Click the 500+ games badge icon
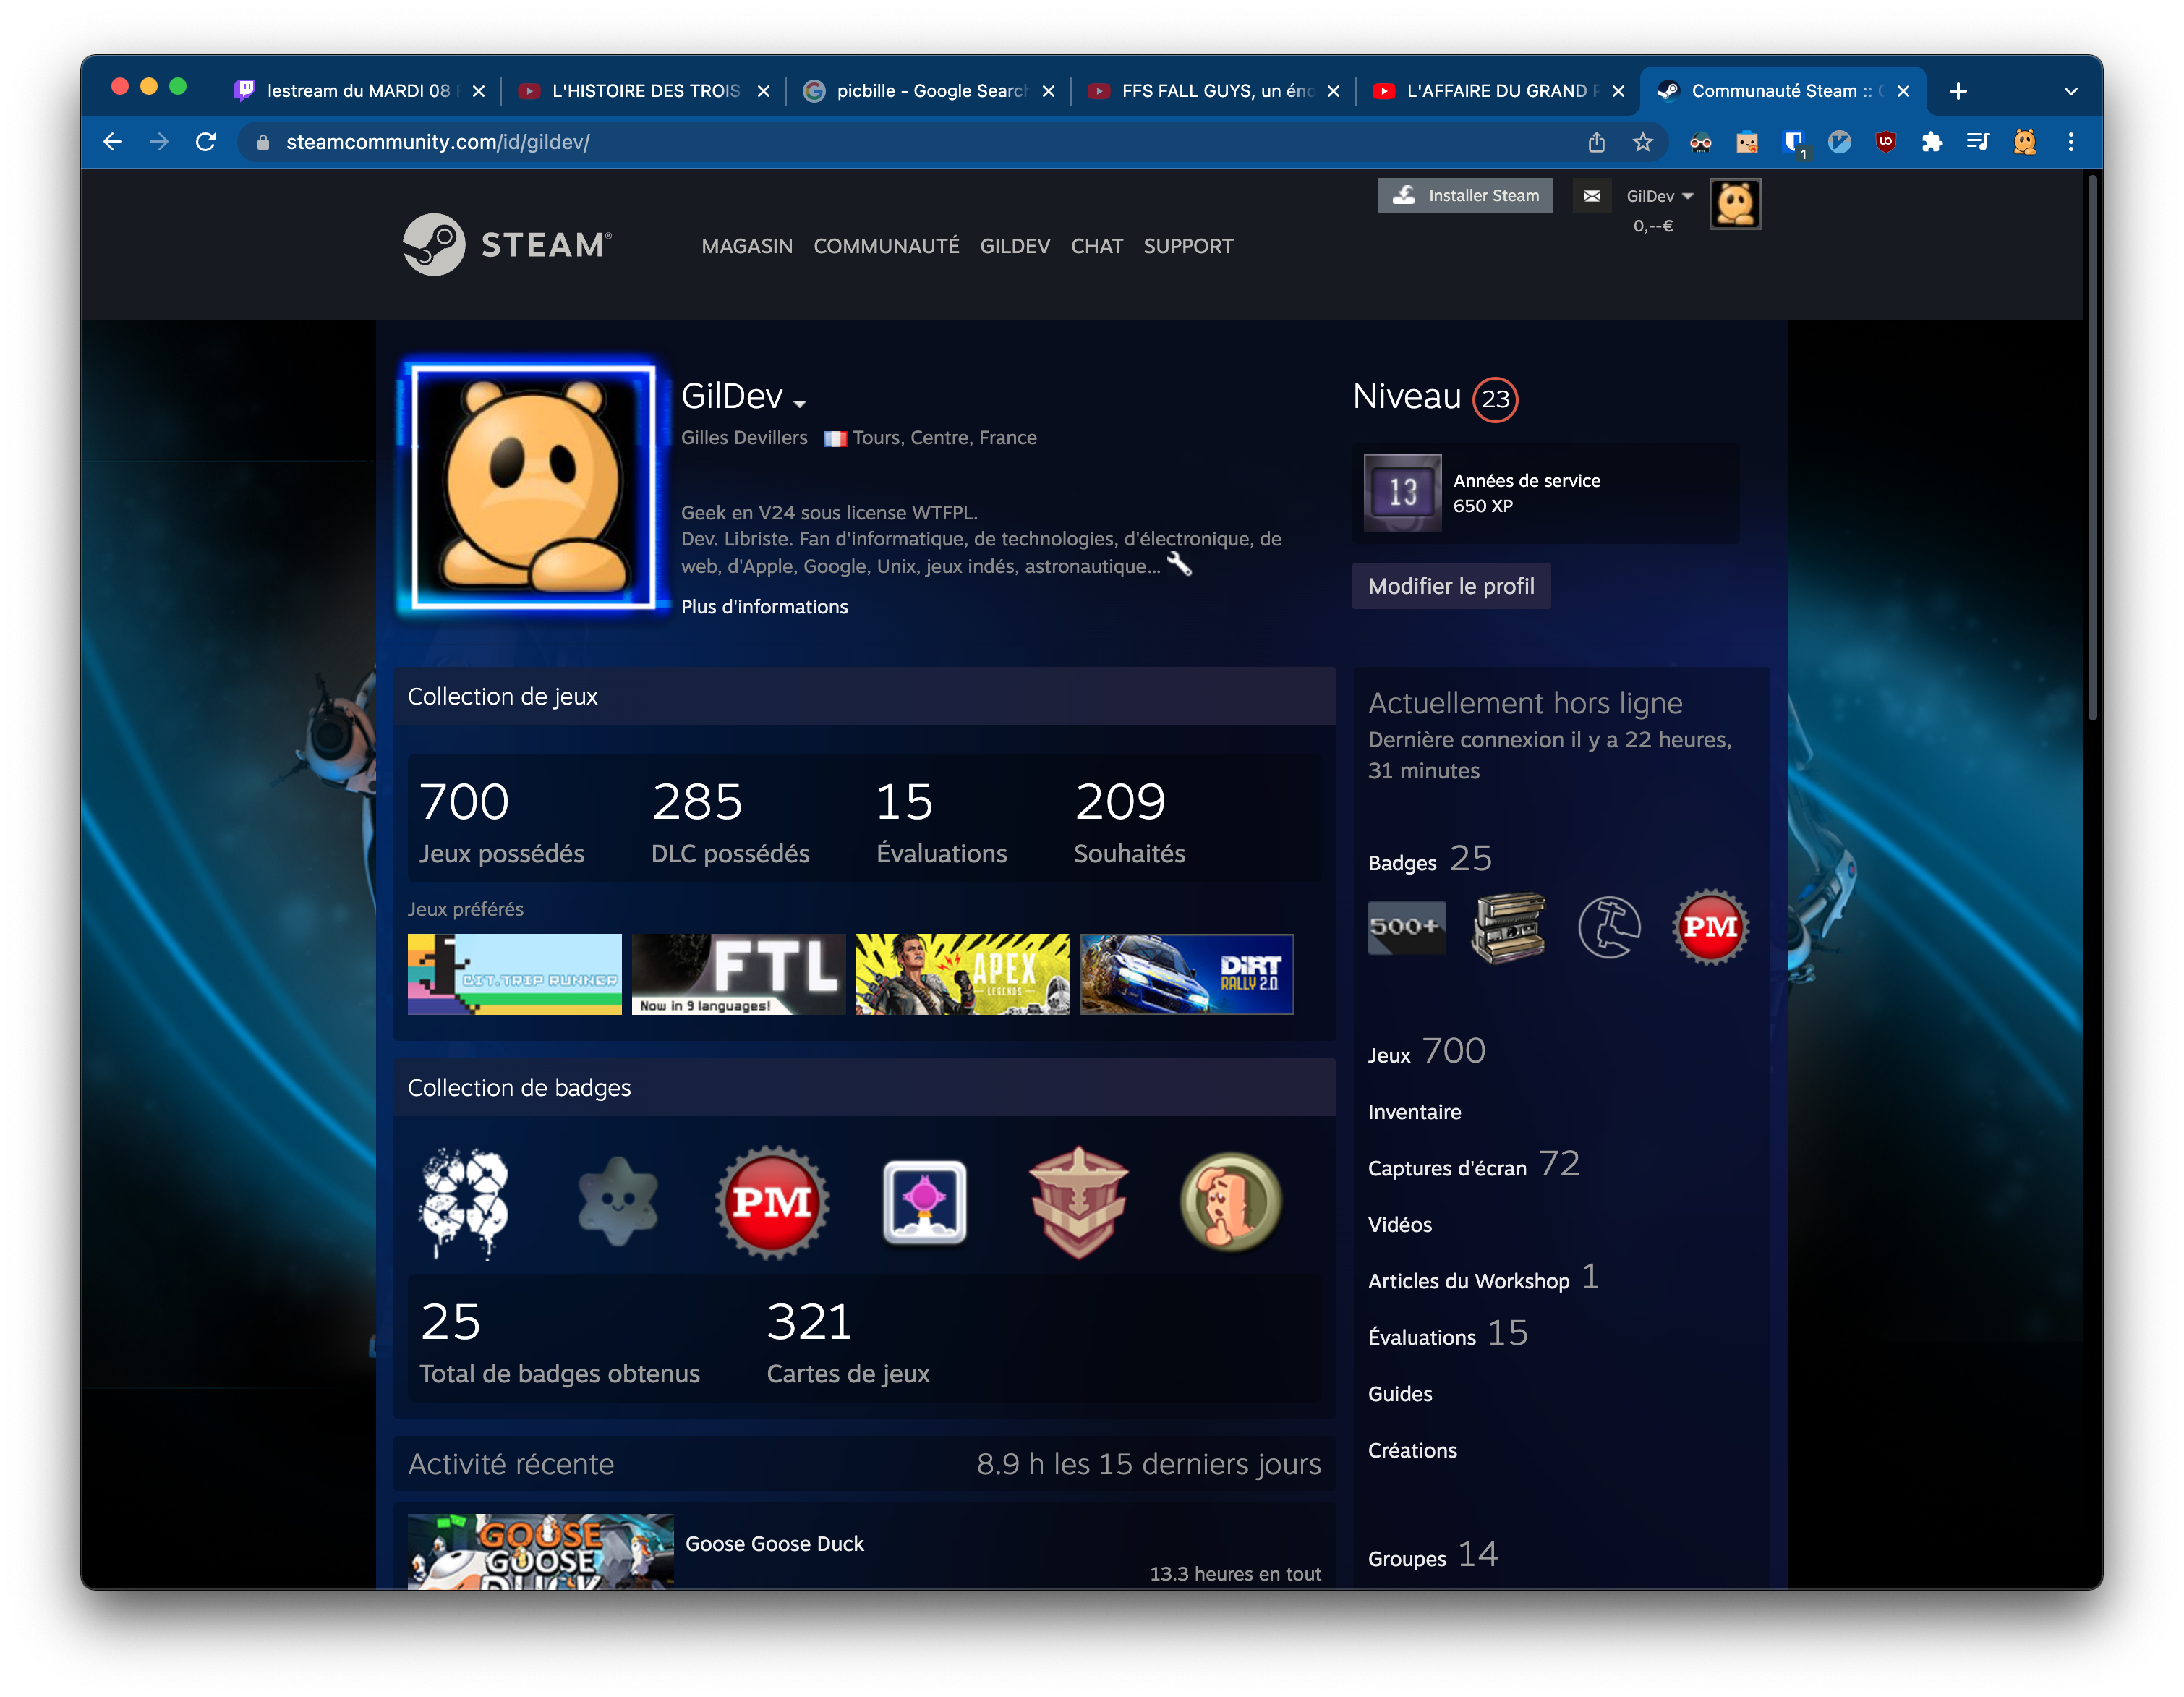Viewport: 2184px width, 1697px height. click(x=1407, y=927)
